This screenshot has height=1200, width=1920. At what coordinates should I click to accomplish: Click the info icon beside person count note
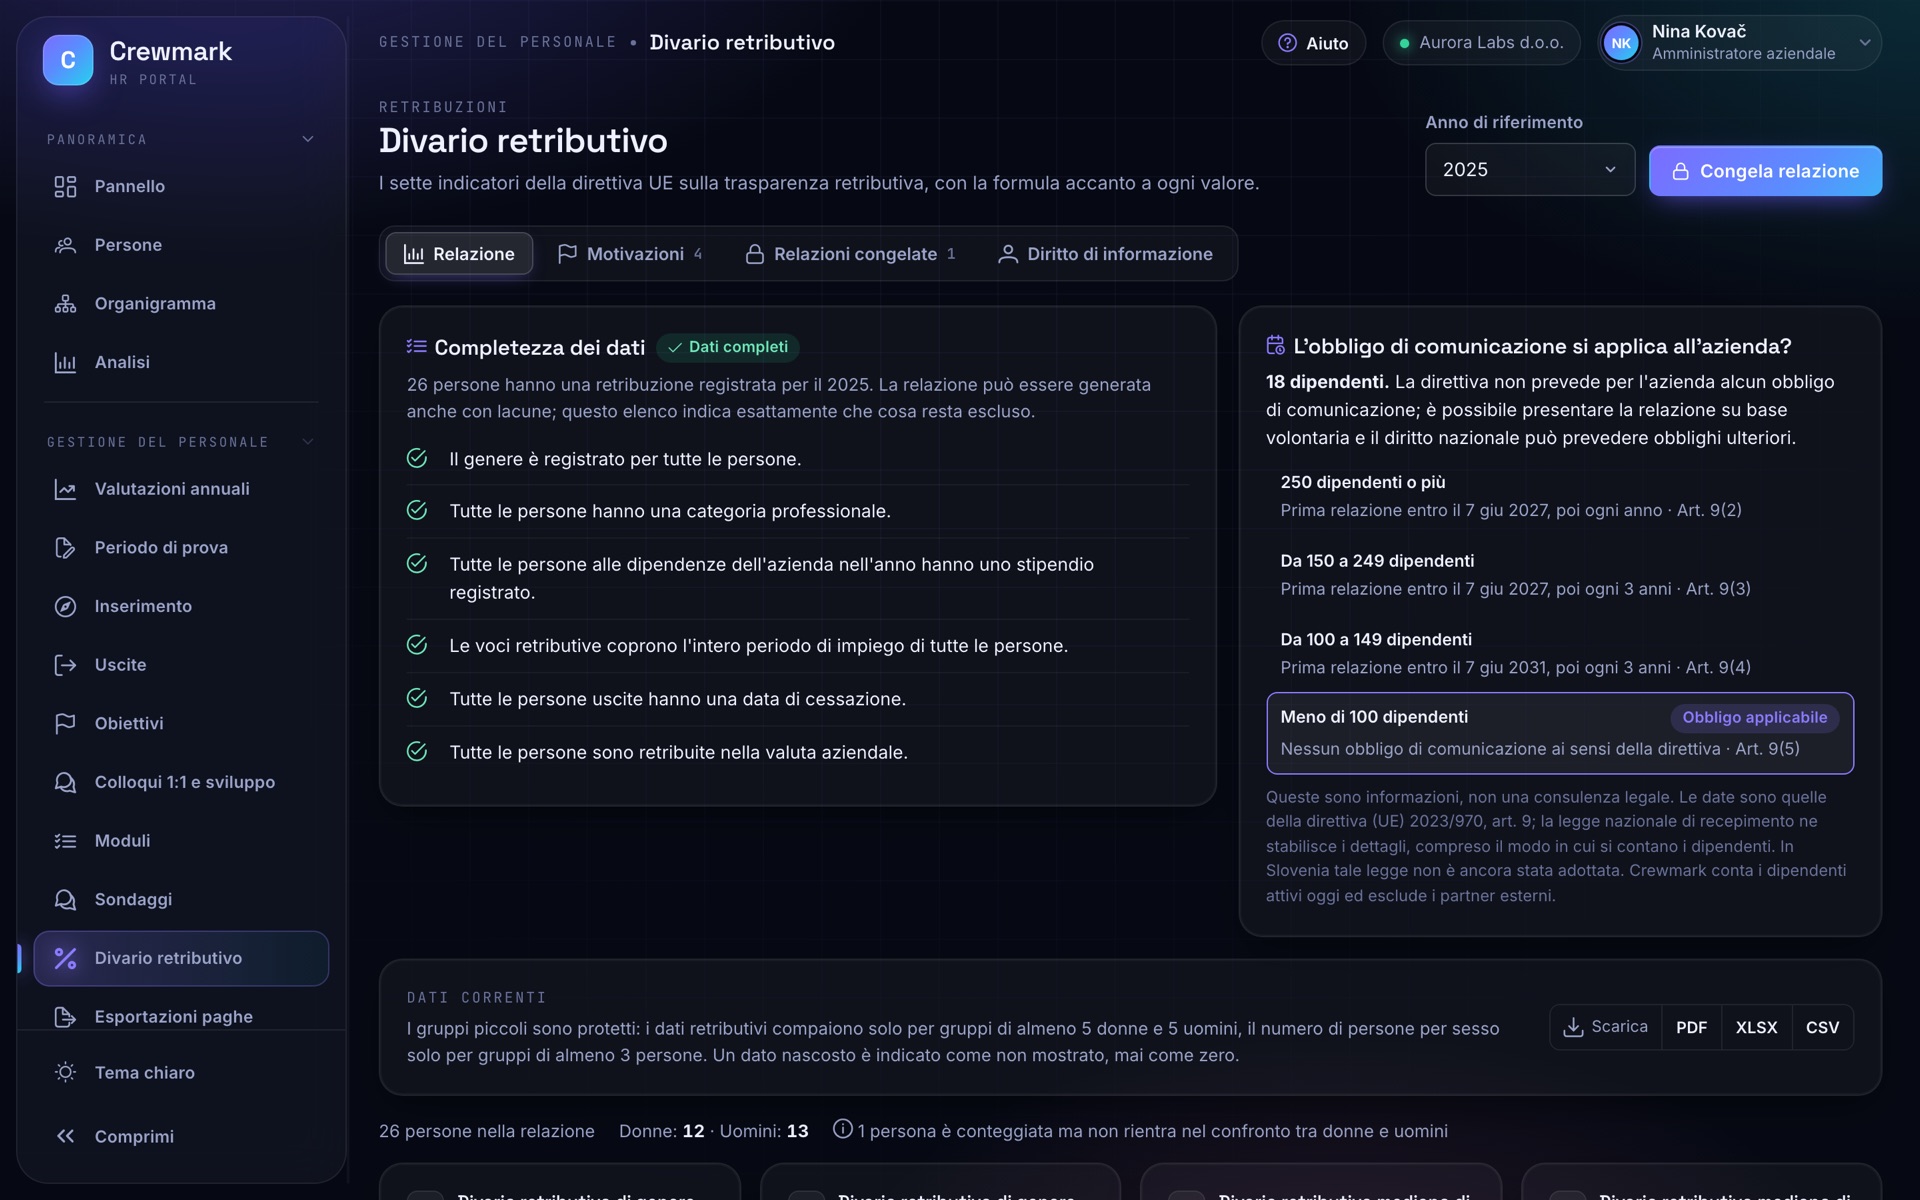843,1129
